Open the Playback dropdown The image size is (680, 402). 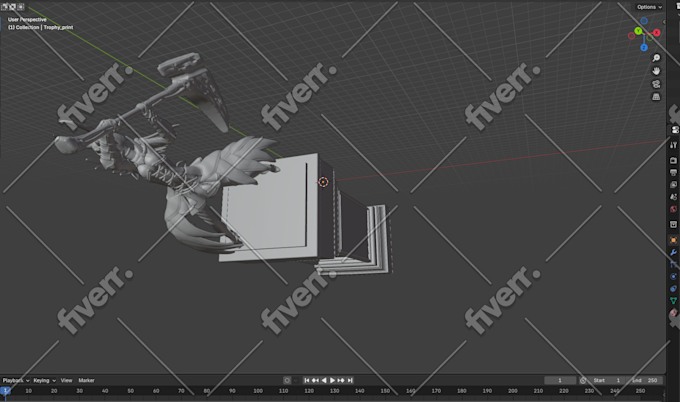[x=16, y=380]
